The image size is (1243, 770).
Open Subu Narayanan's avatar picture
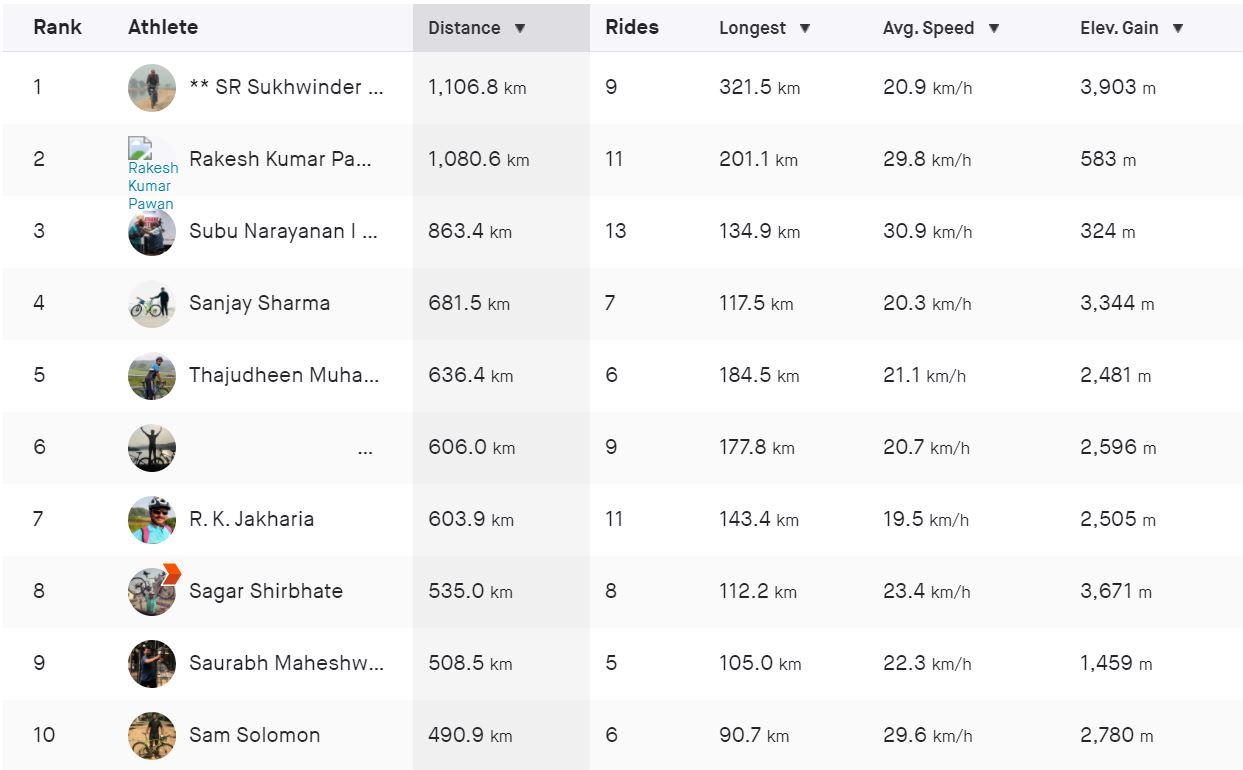(x=152, y=232)
